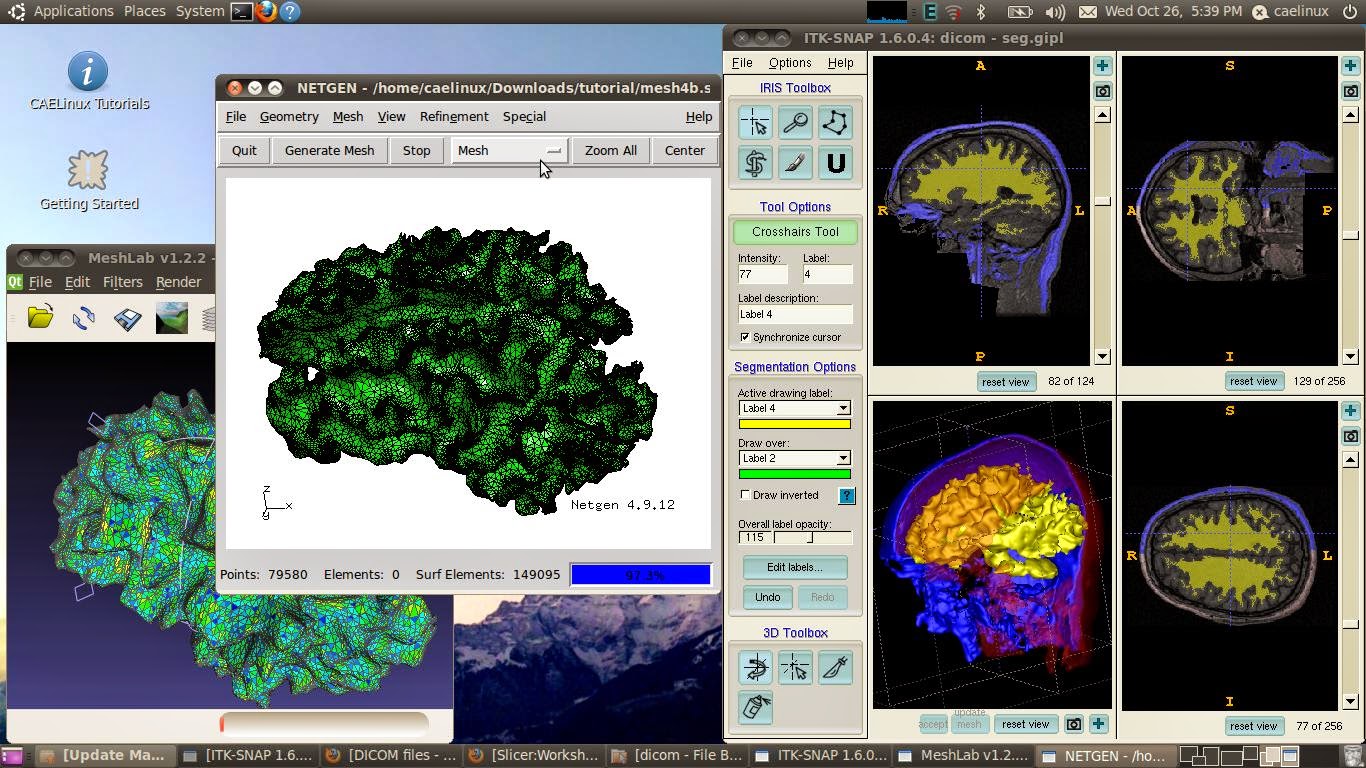
Task: Click the Zoom All button
Action: click(610, 150)
